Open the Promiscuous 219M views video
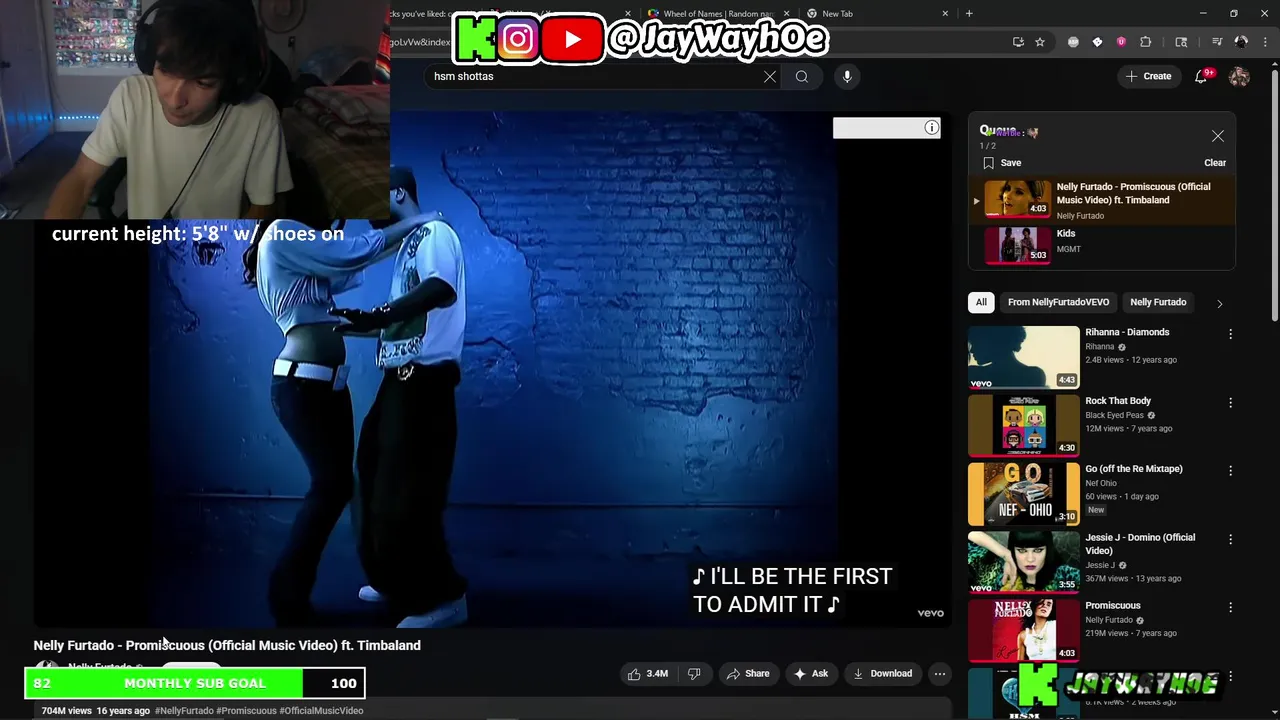The height and width of the screenshot is (720, 1280). (x=1113, y=606)
